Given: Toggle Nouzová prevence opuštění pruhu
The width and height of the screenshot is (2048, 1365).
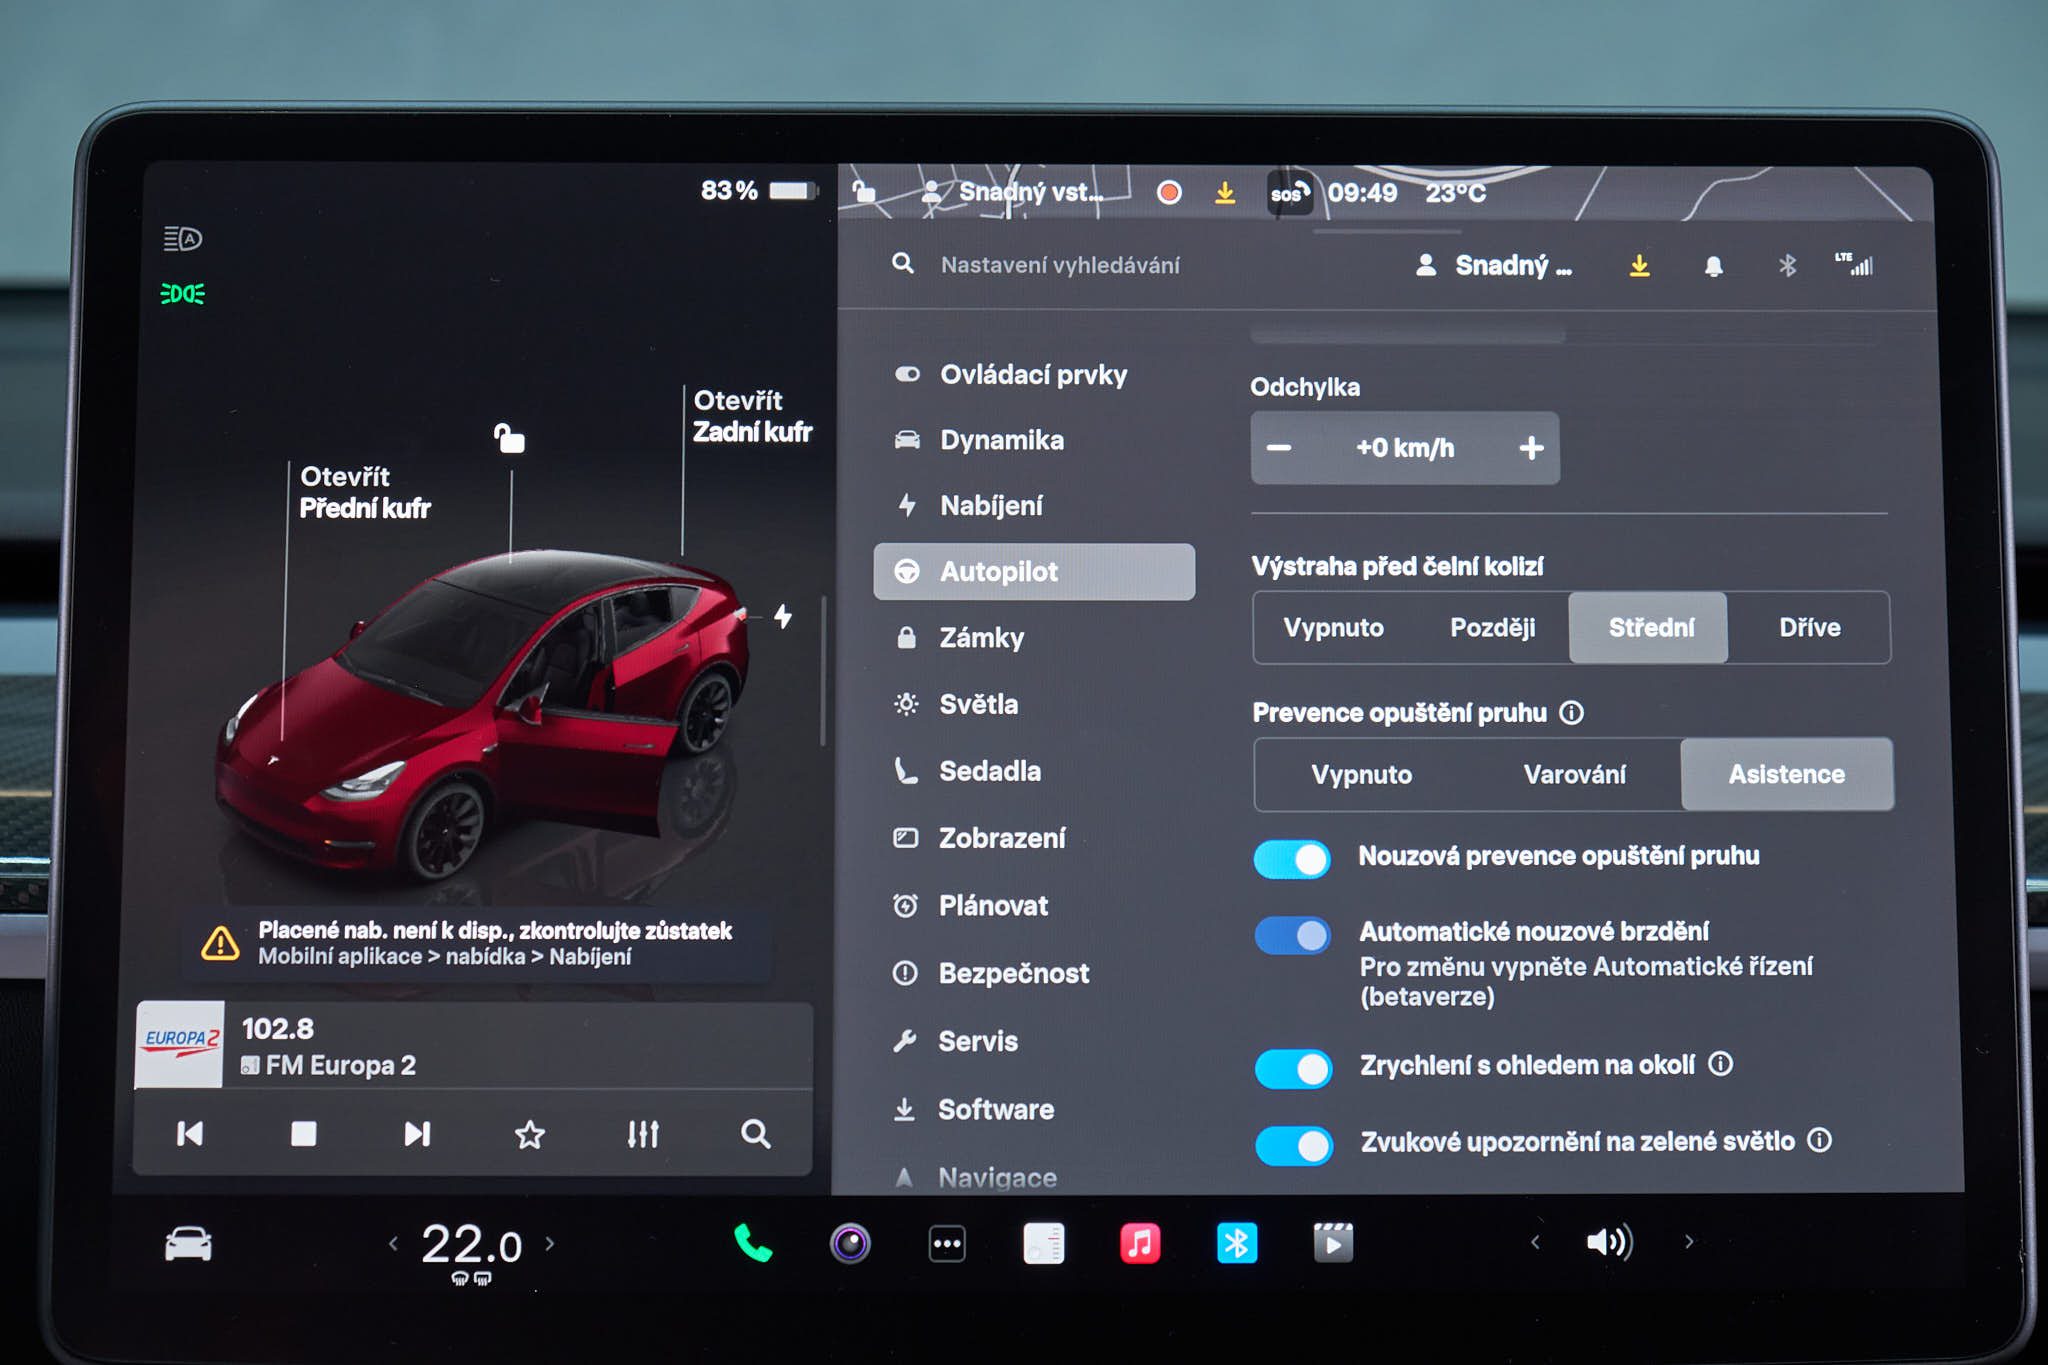Looking at the screenshot, I should click(x=1292, y=858).
